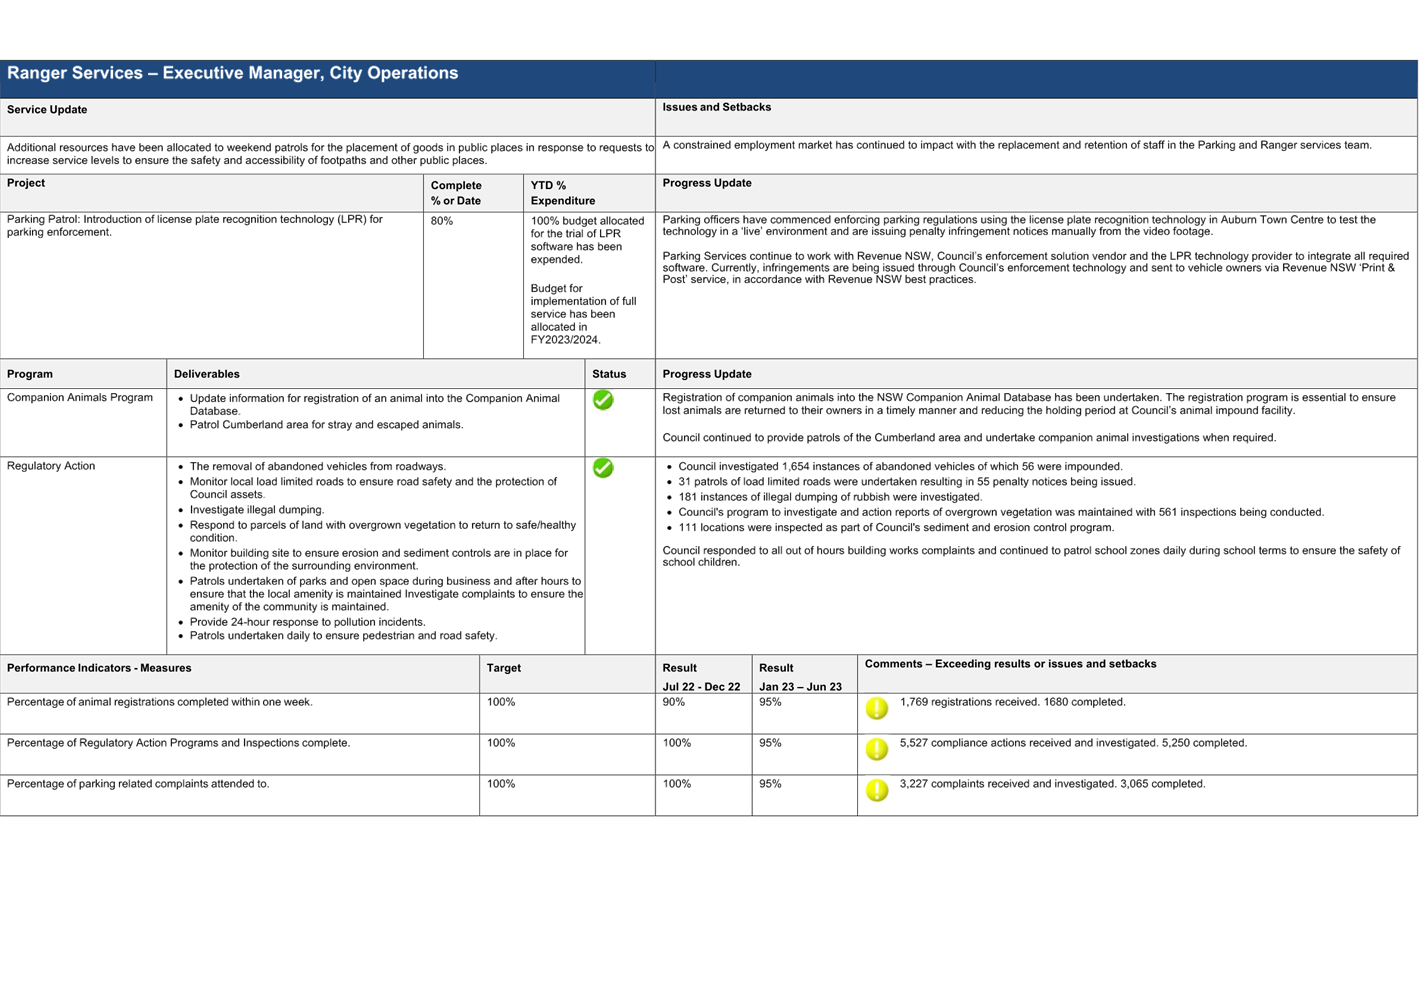1421x988 pixels.
Task: Click the 'Service Update' header
Action: (47, 110)
